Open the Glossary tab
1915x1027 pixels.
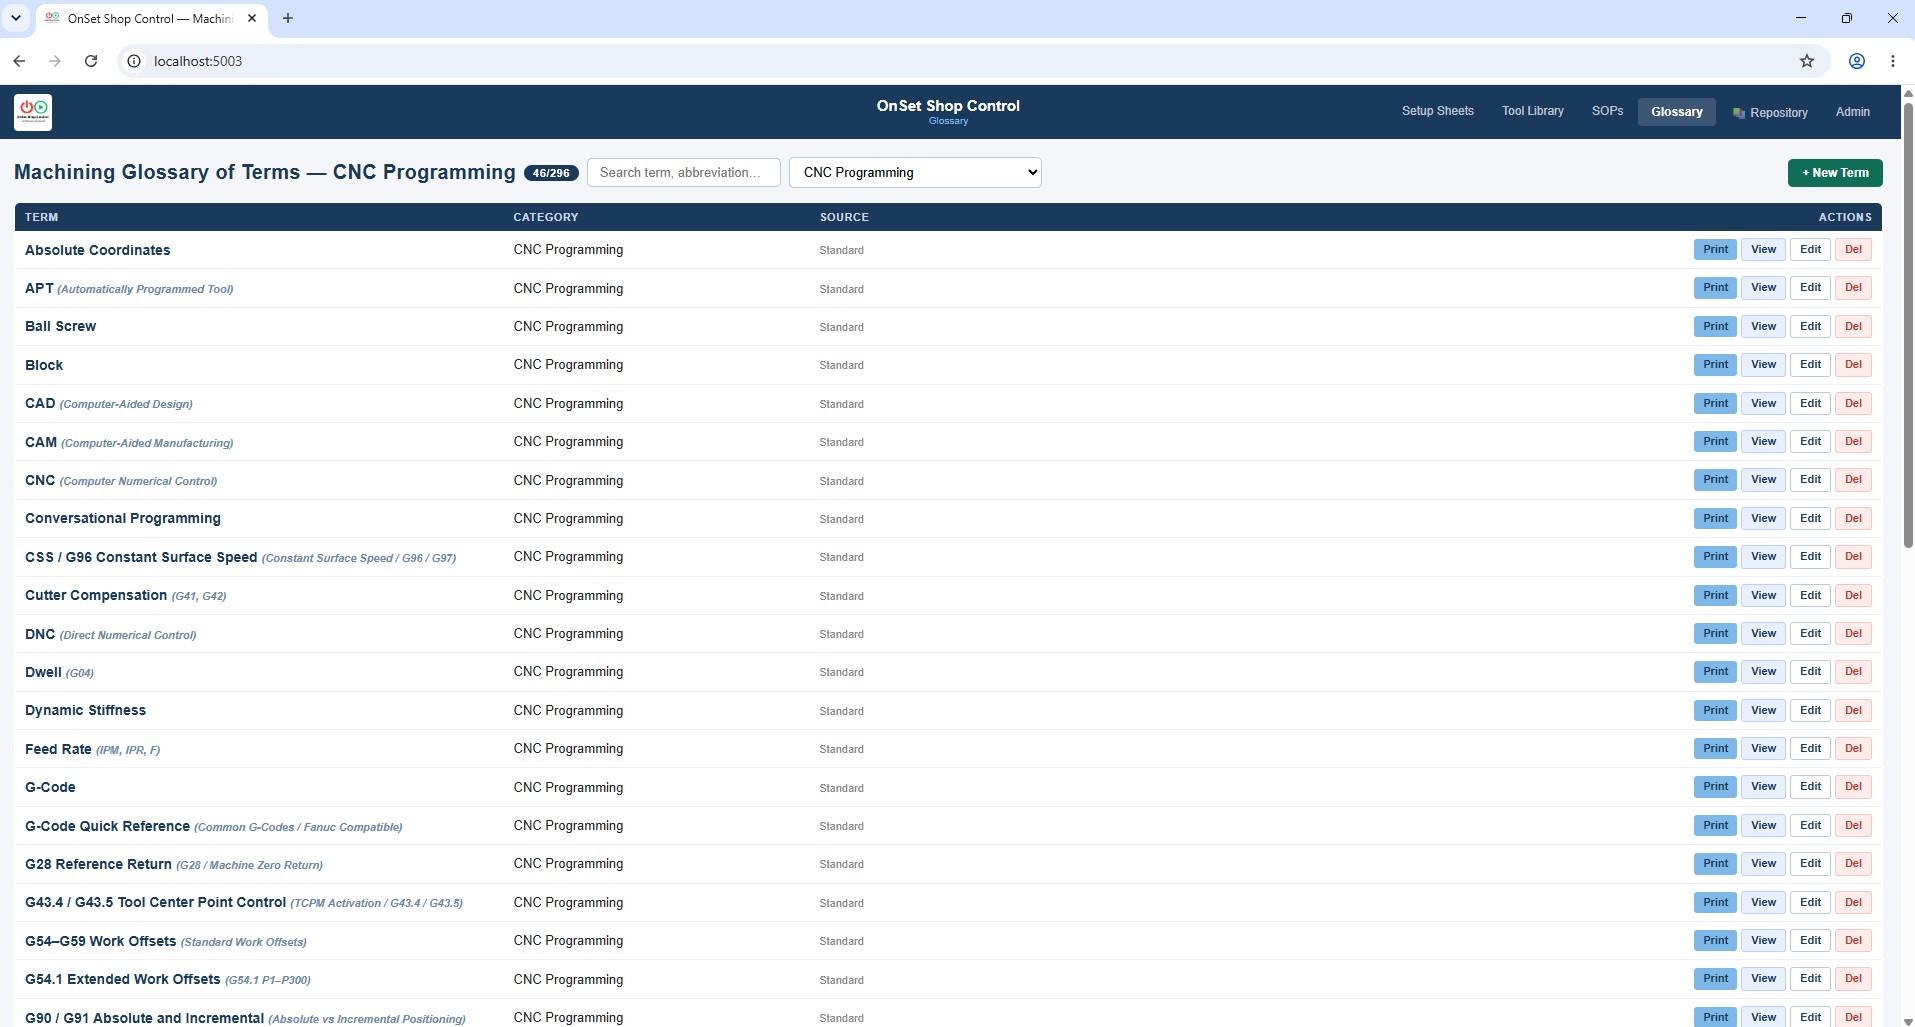coord(1676,112)
